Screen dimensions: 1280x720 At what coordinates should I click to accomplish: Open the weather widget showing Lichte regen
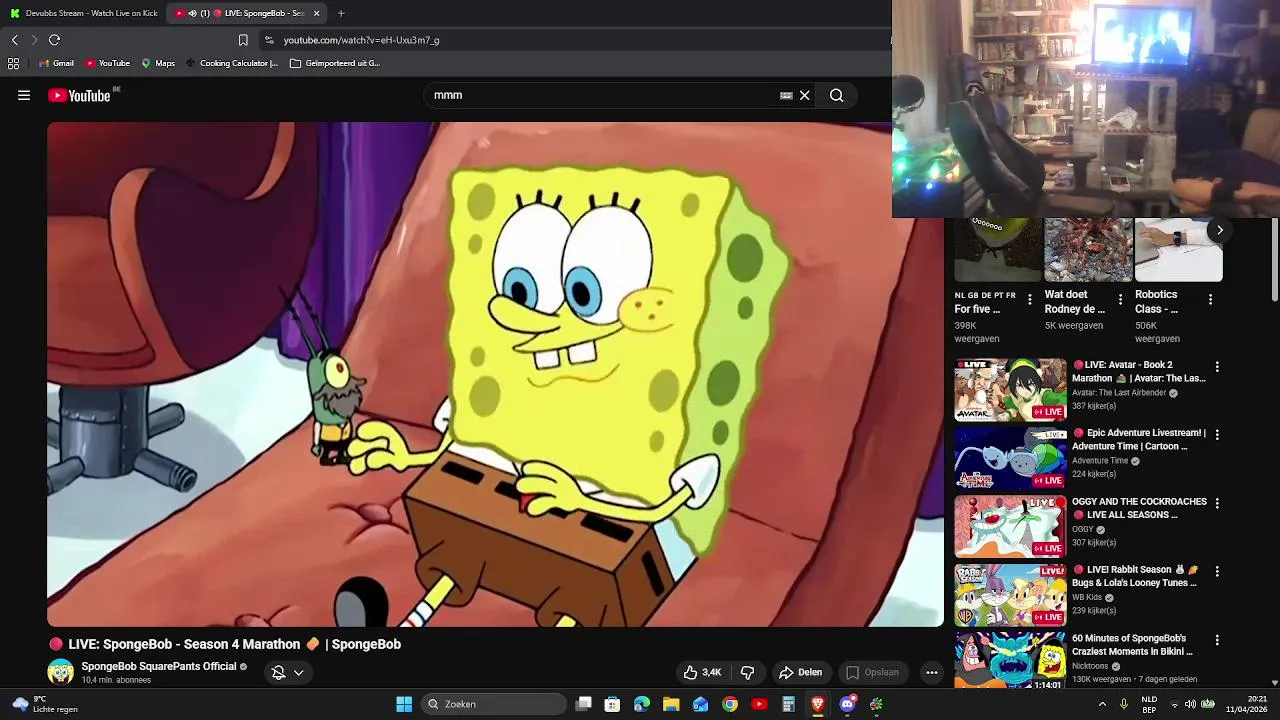point(45,704)
